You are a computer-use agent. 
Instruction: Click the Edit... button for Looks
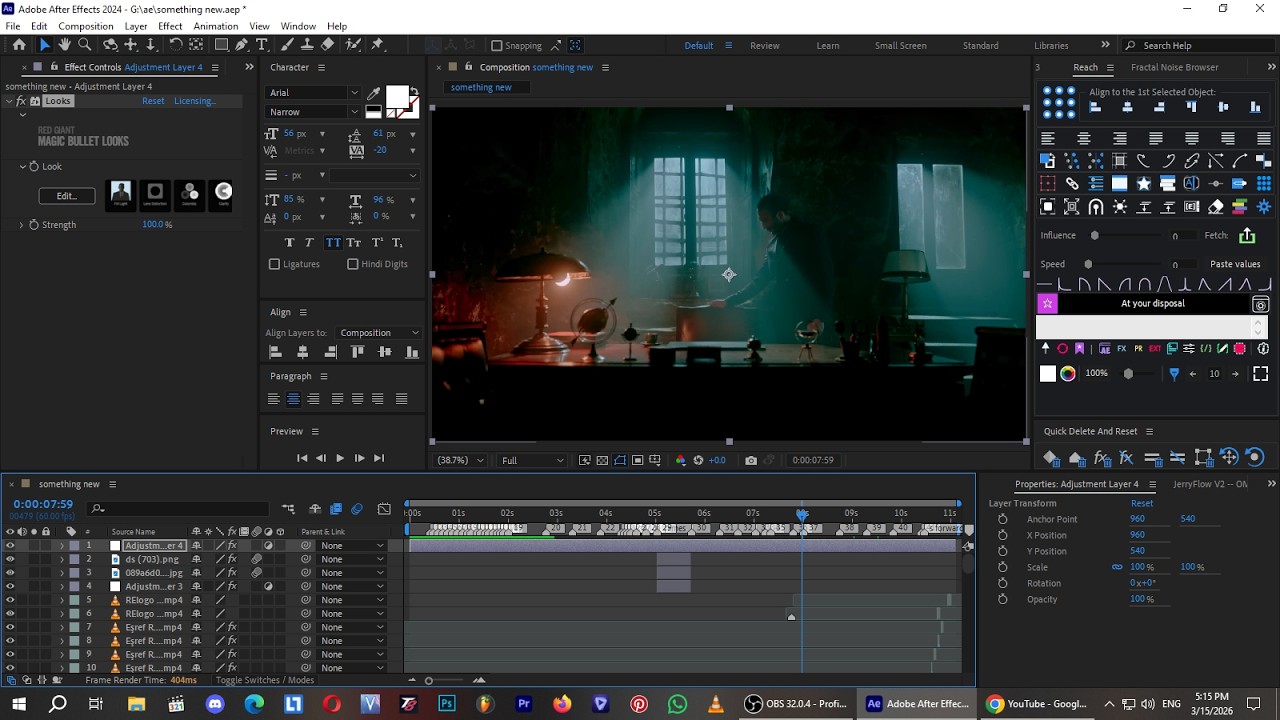tap(67, 196)
